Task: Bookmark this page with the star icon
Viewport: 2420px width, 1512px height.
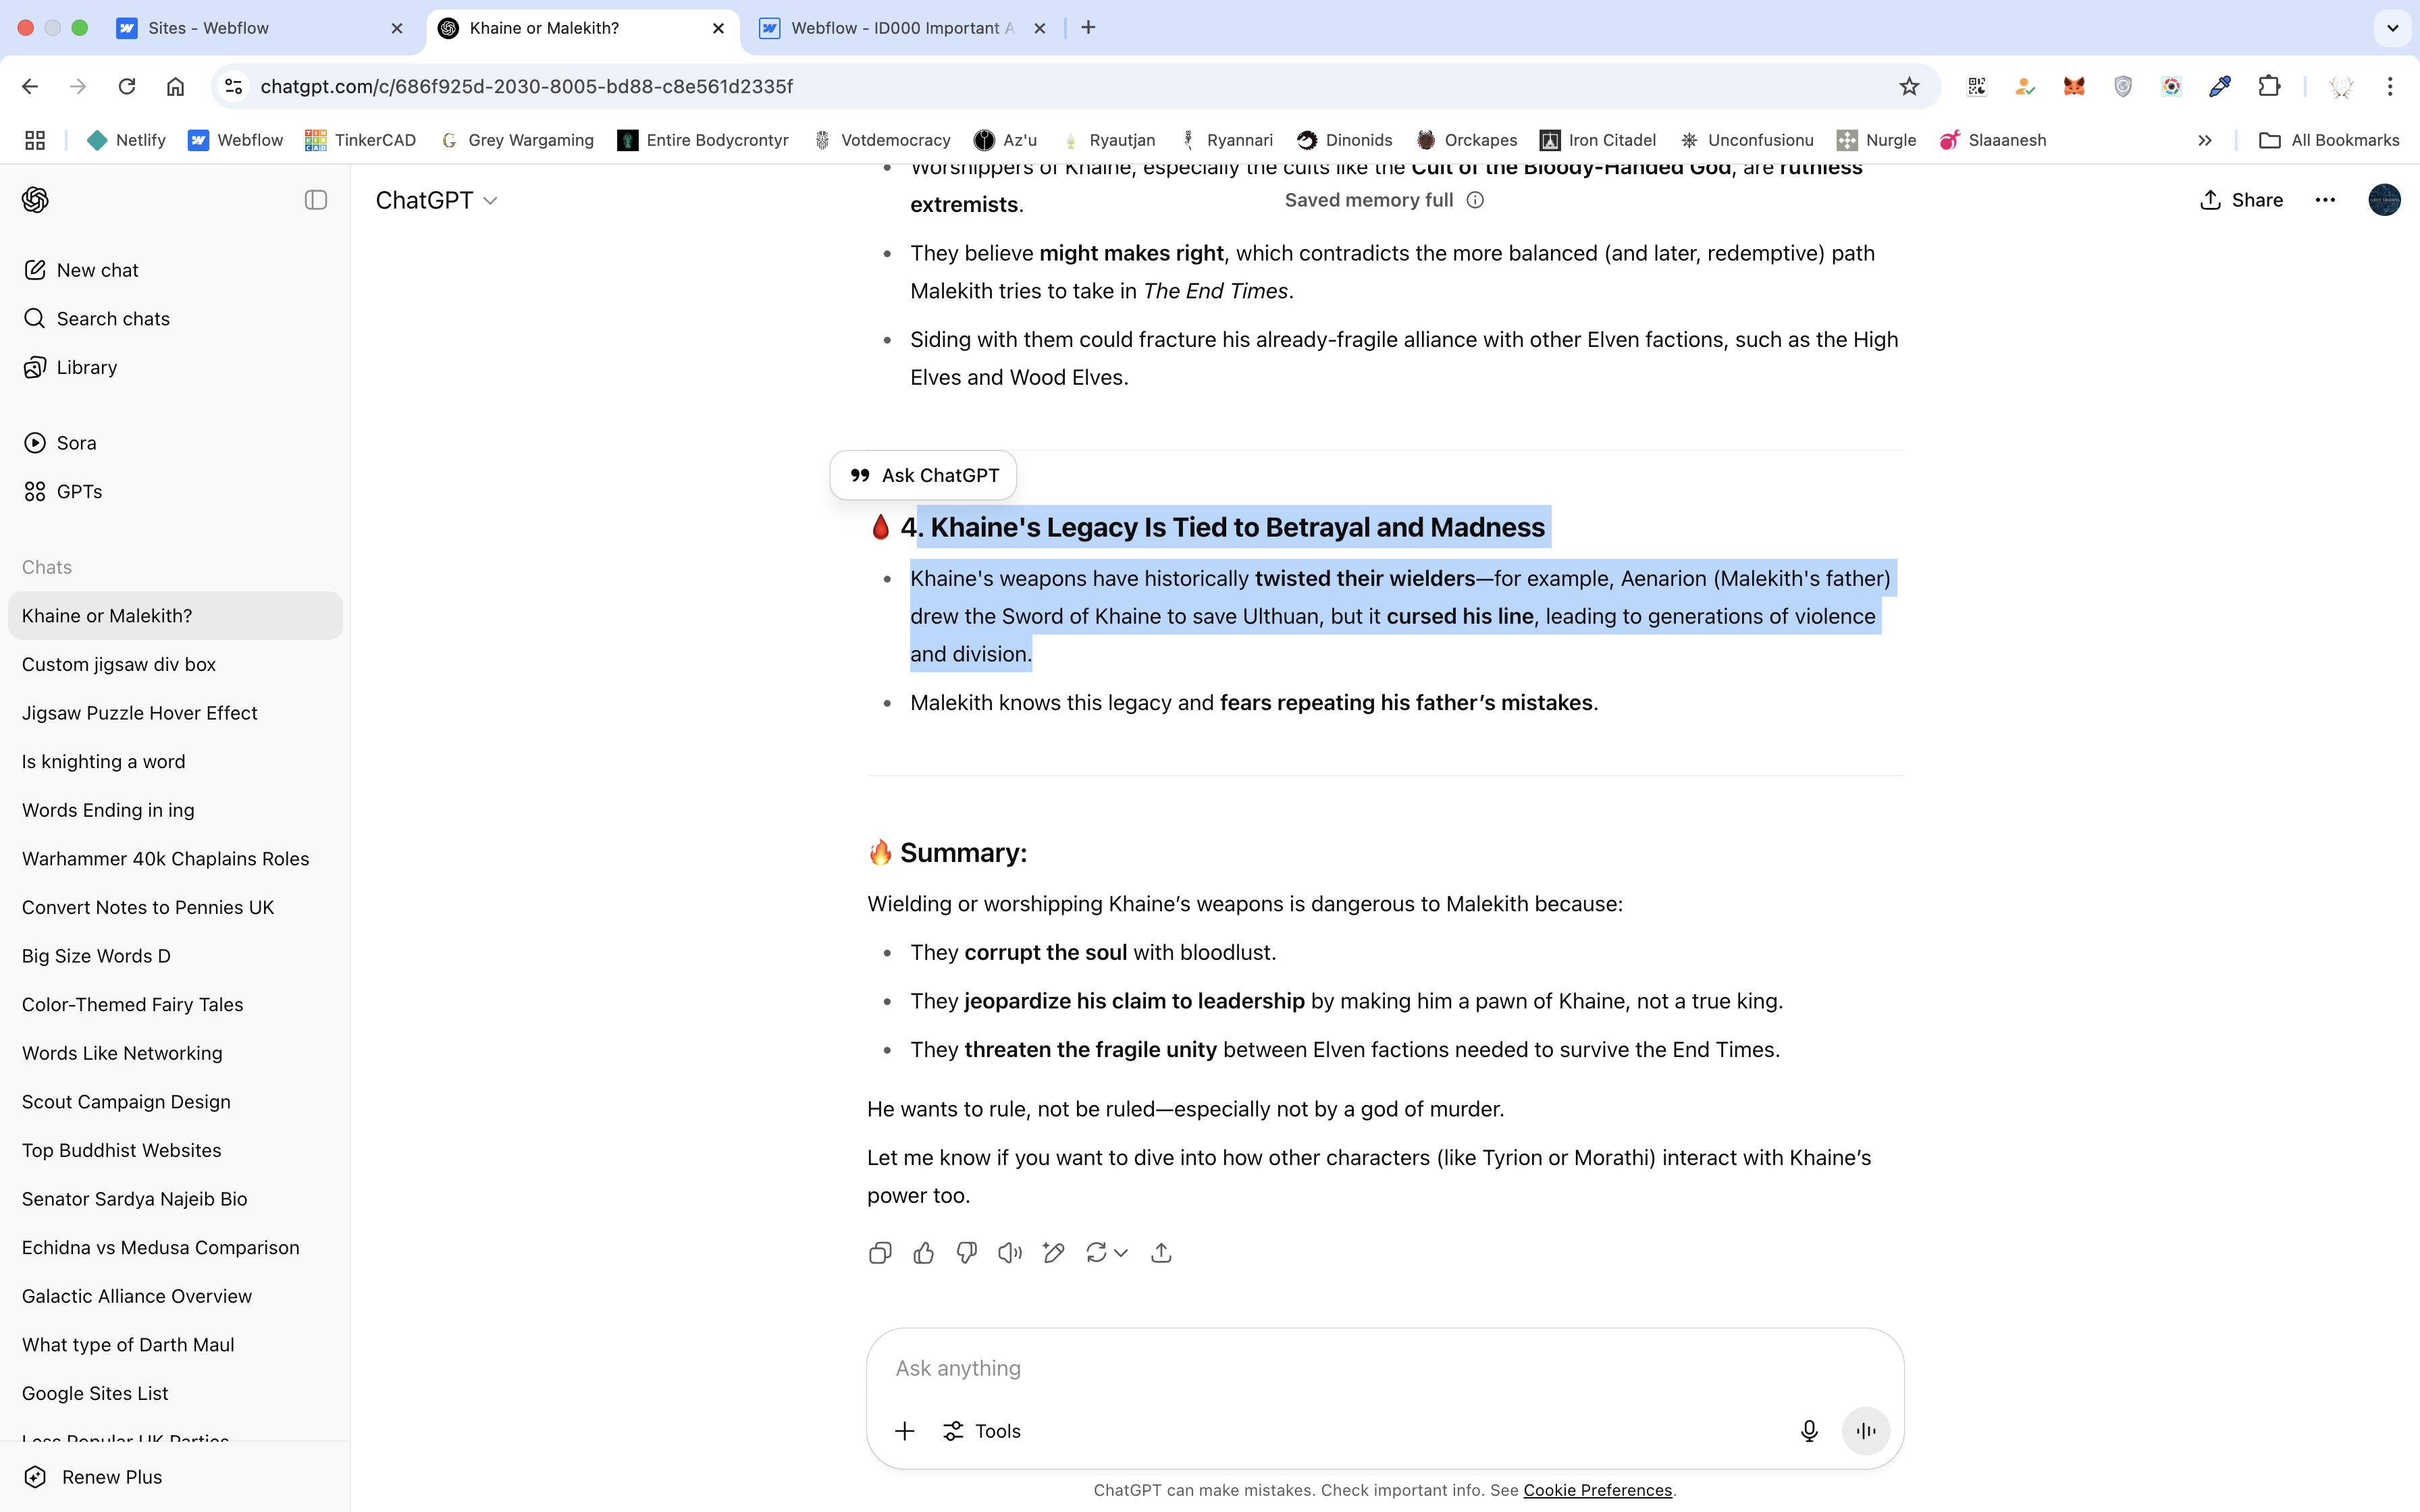Action: coord(1909,86)
